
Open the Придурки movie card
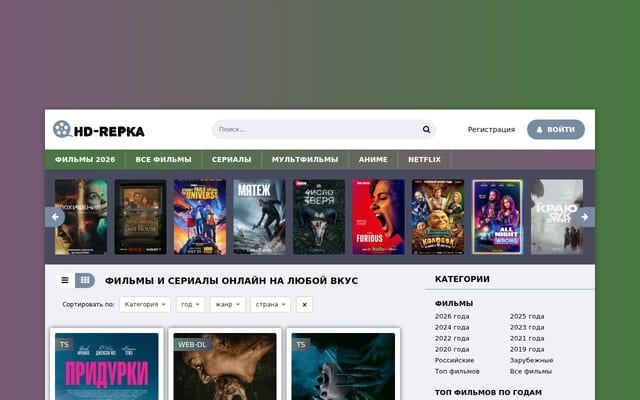pos(107,364)
